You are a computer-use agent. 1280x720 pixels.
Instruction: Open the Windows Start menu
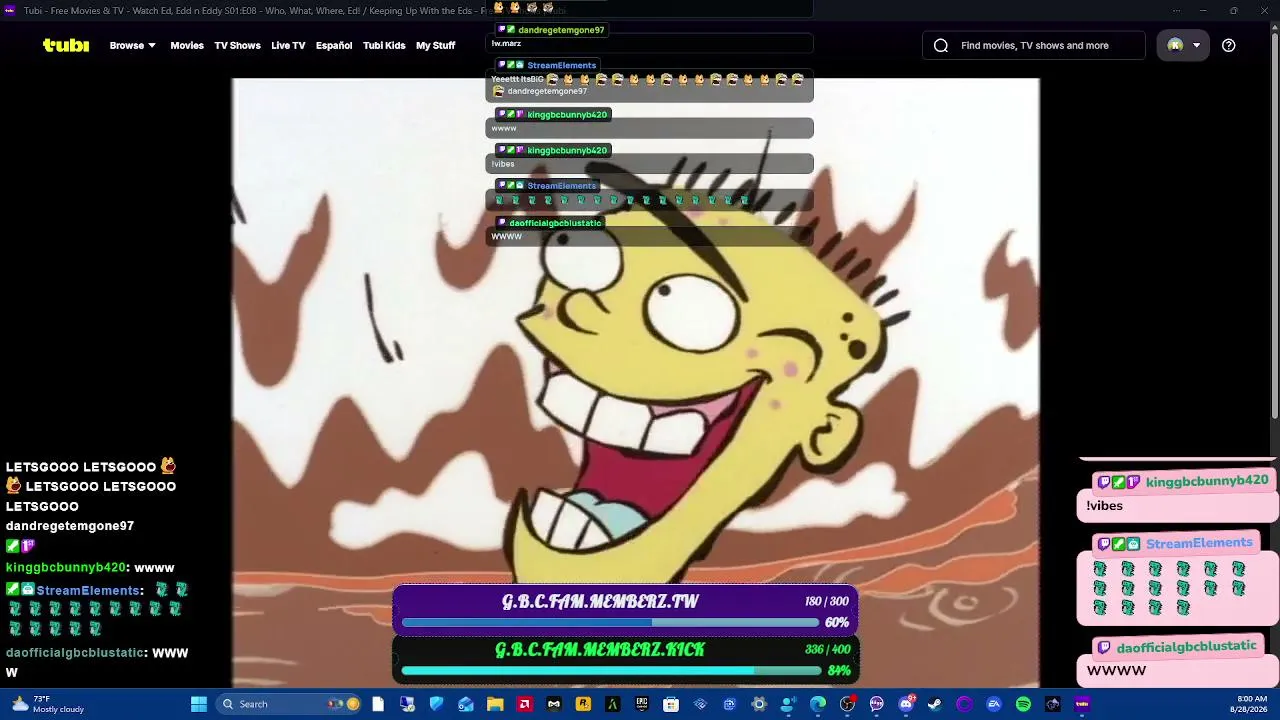tap(199, 704)
